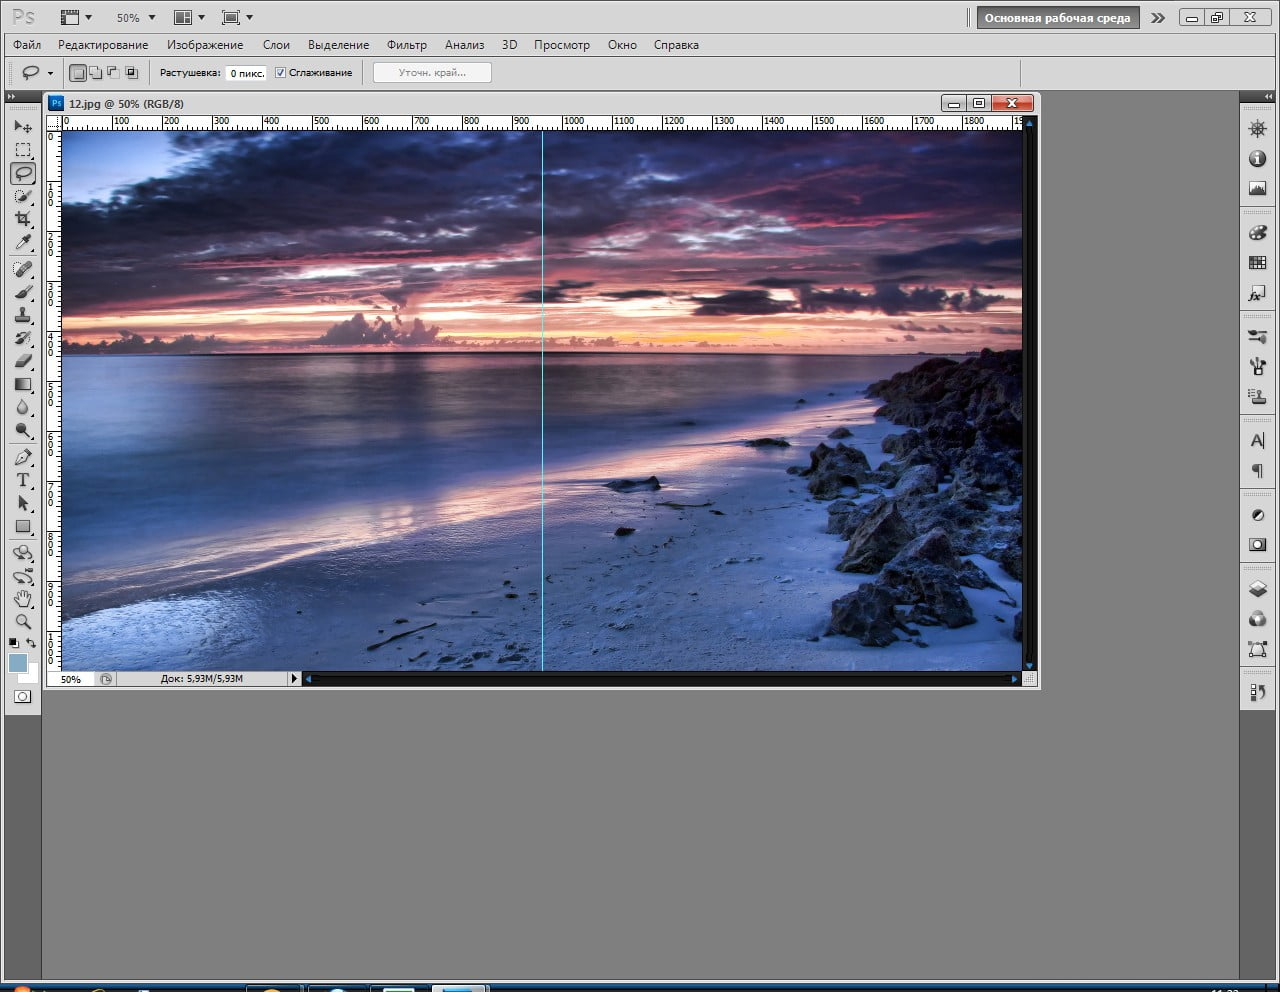1280x992 pixels.
Task: Select the Clone Stamp tool
Action: point(23,315)
